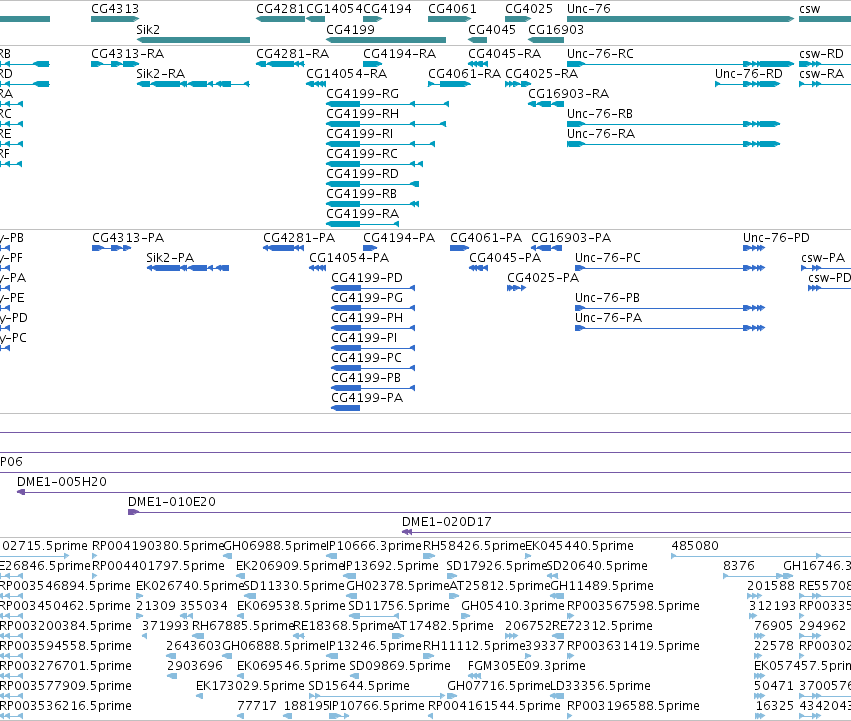
Task: Select transcript Unc-76-RB
Action: tap(600, 114)
